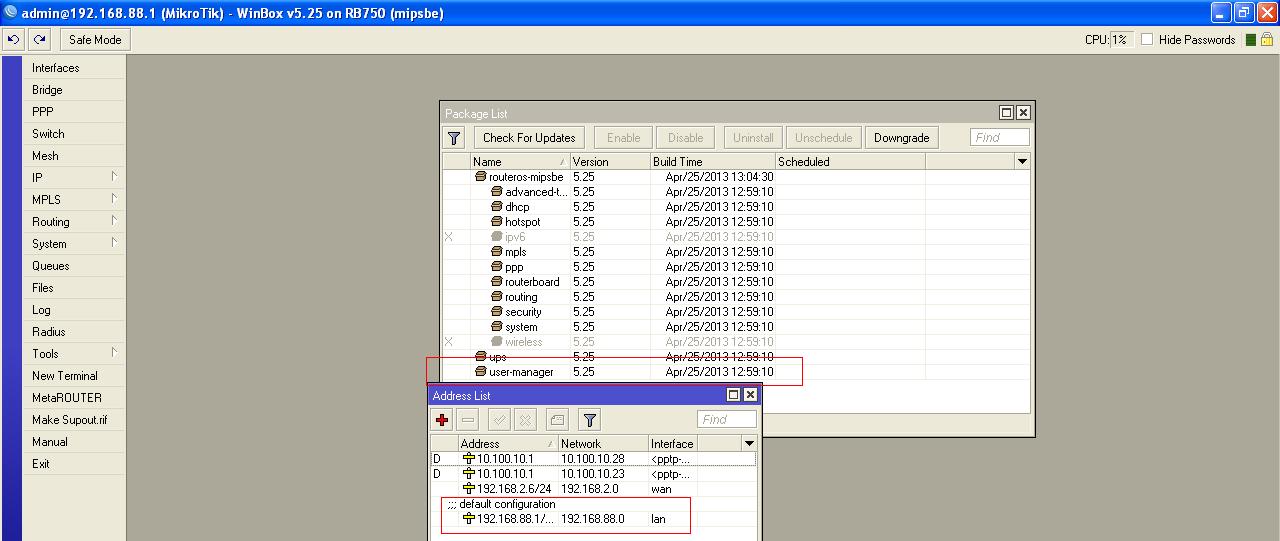Click the Disable button in Package List
The image size is (1280, 541).
[x=686, y=138]
